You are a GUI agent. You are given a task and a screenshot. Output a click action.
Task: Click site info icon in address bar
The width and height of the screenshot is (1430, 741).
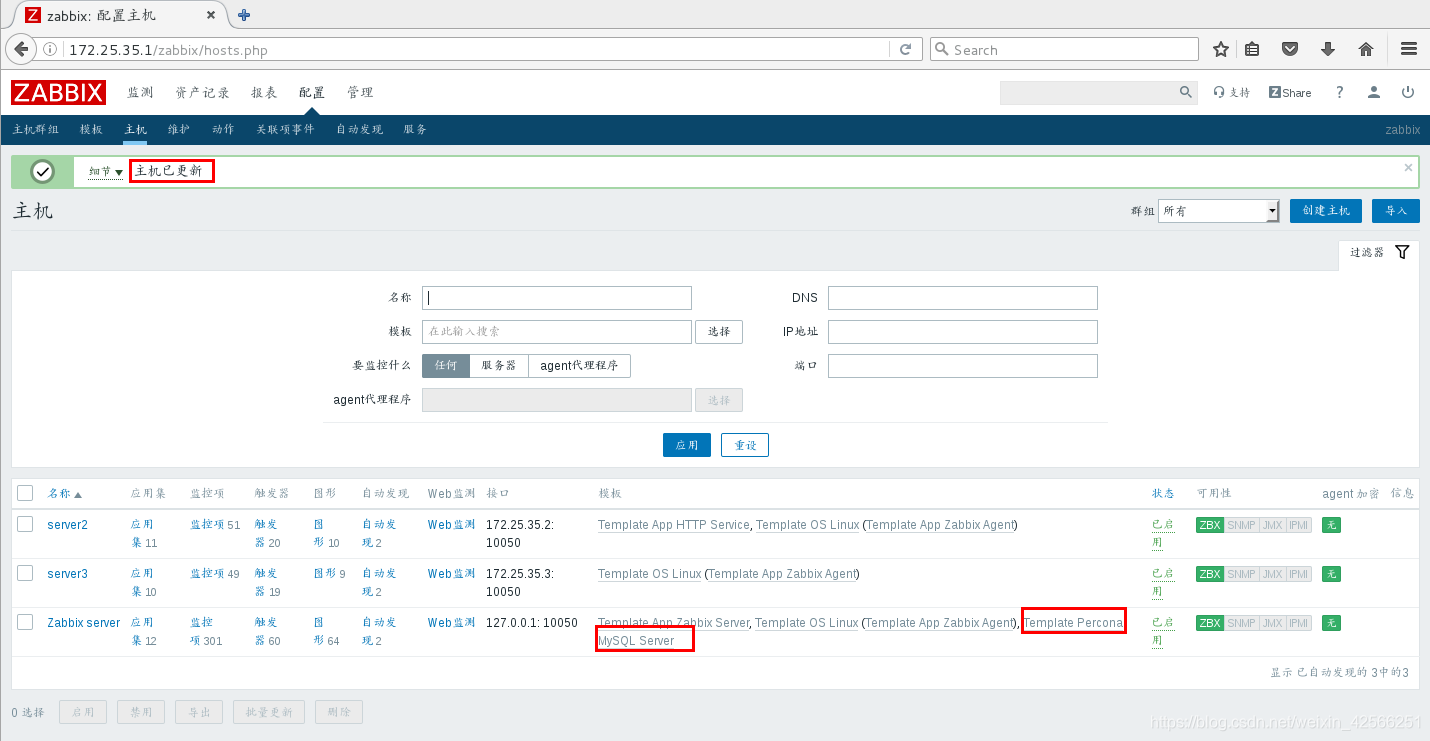51,49
